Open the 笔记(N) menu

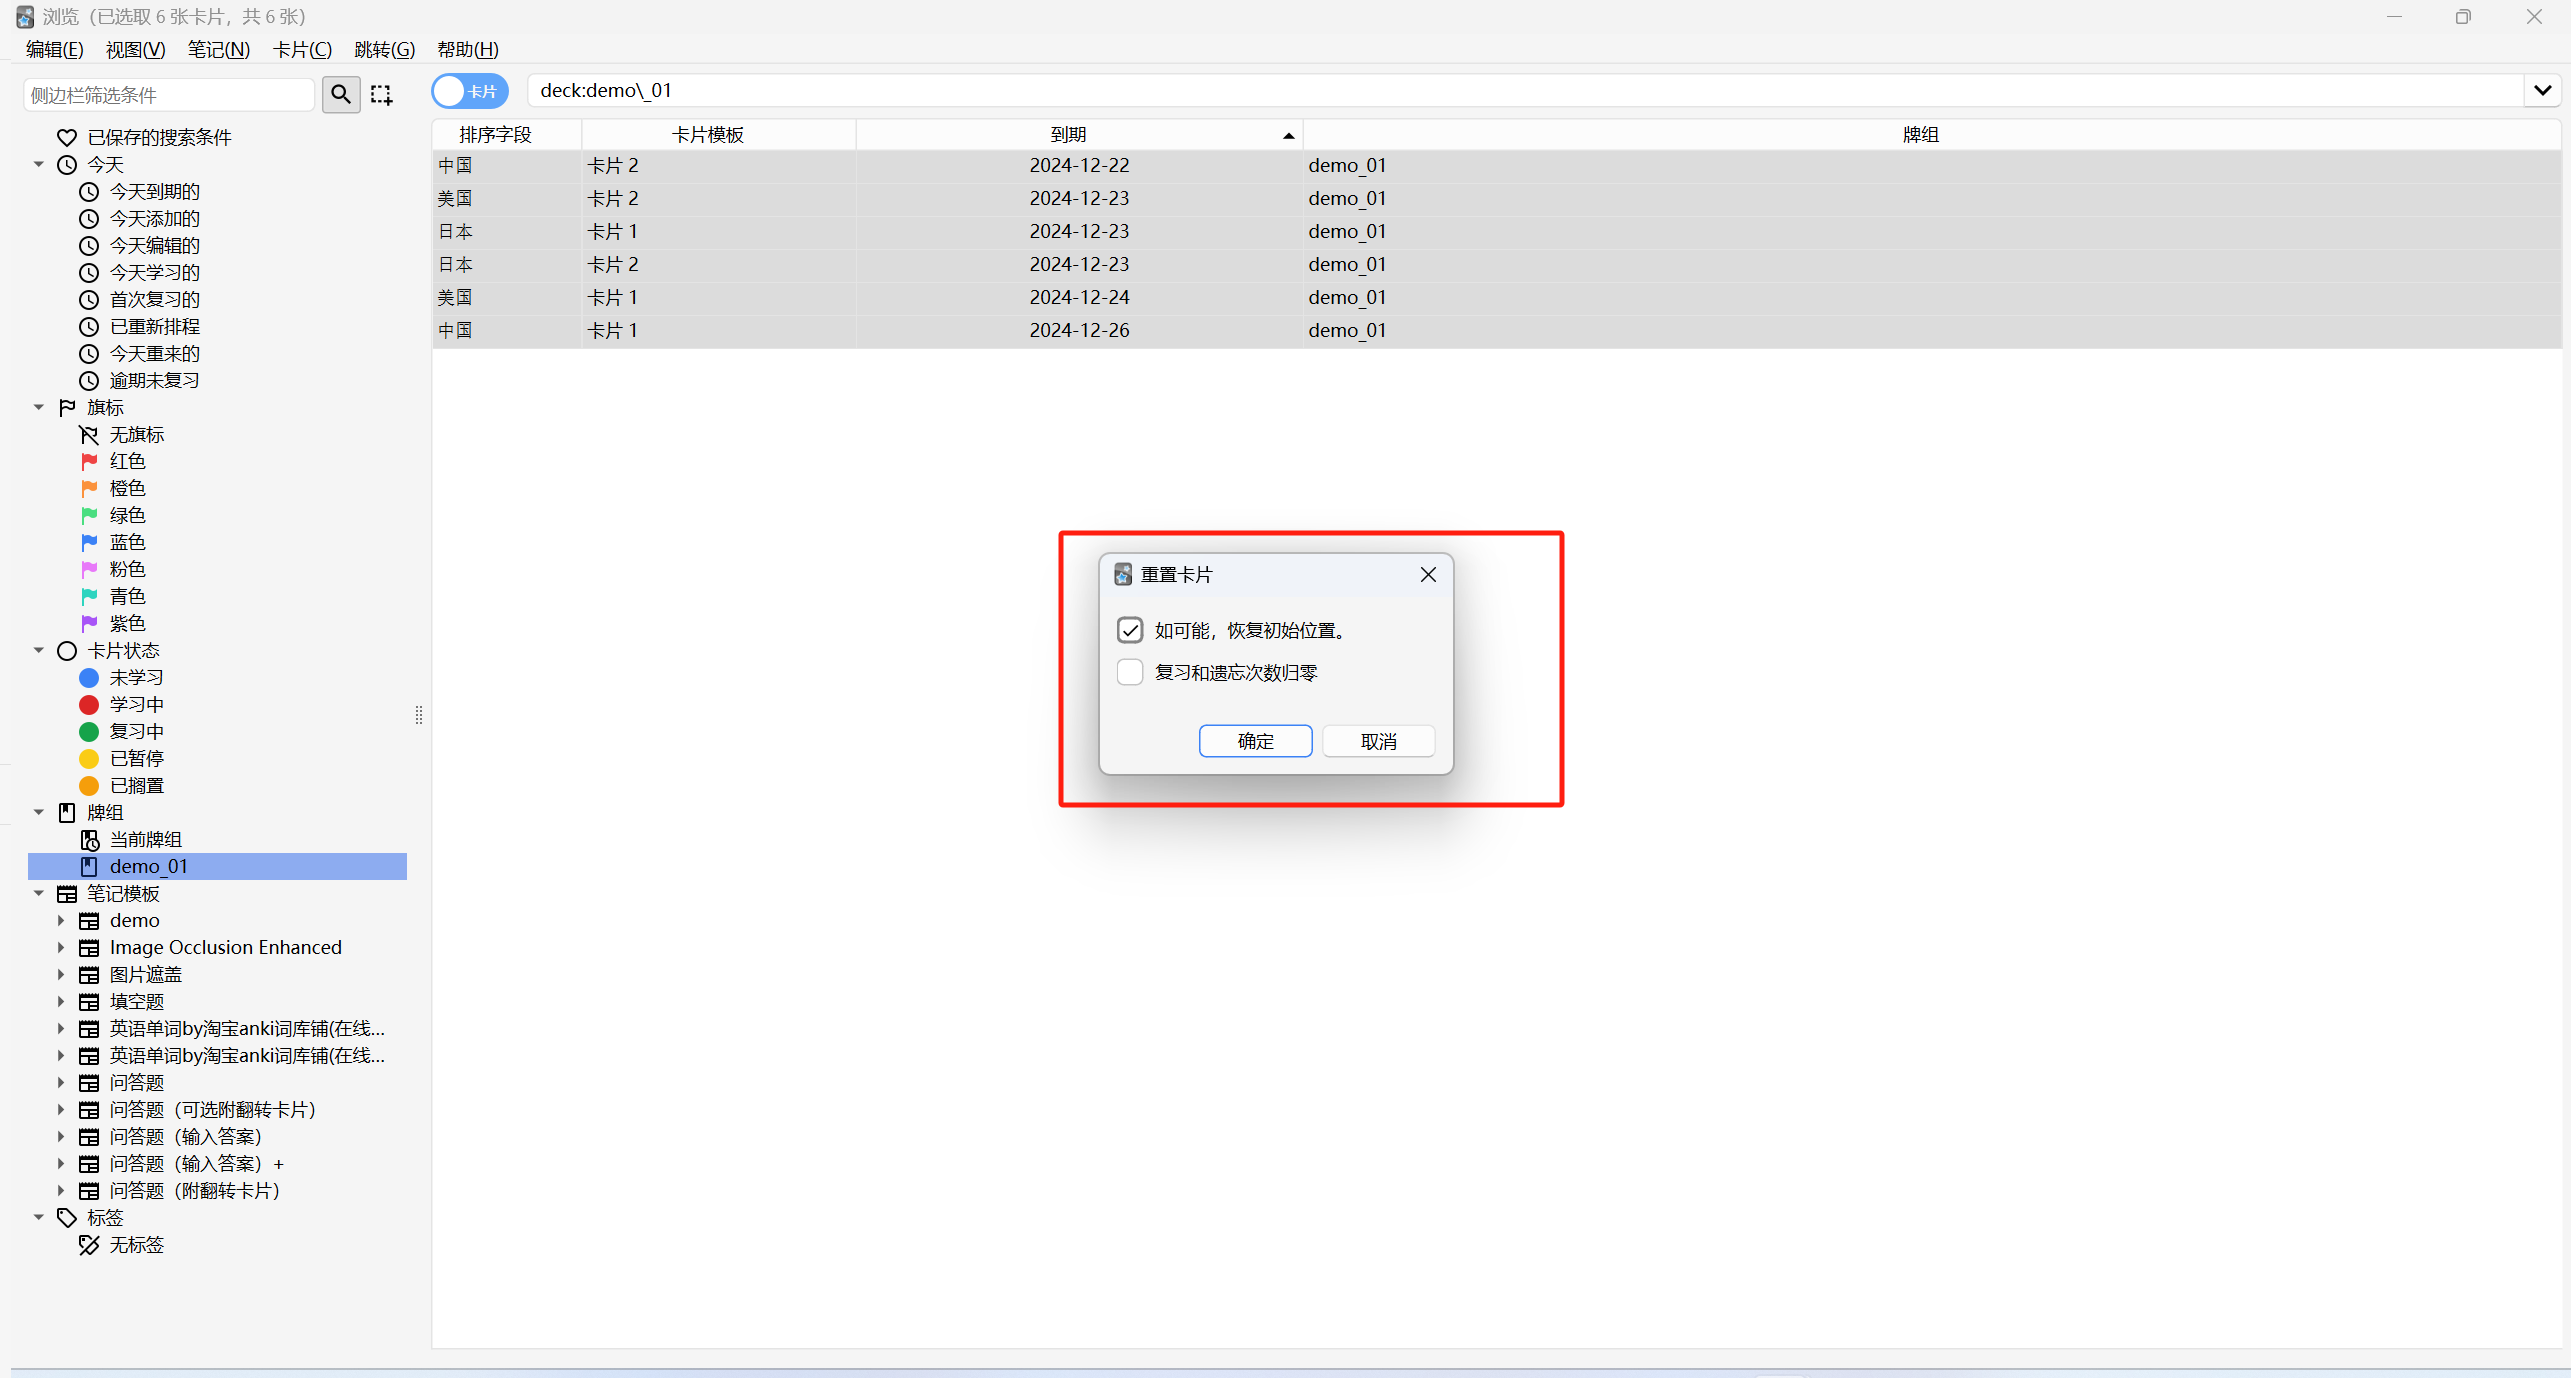[x=218, y=49]
